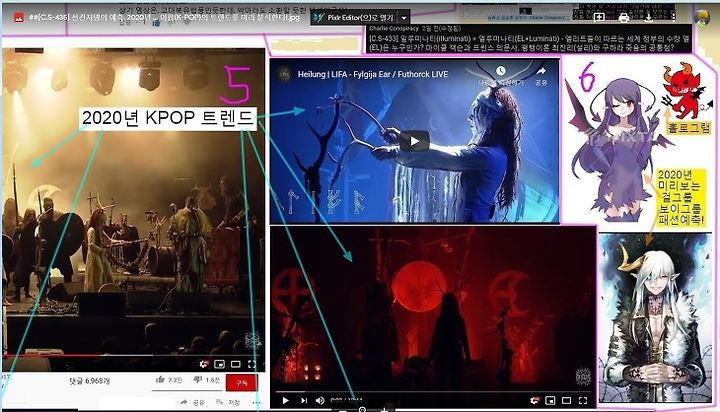The height and width of the screenshot is (412, 720).
Task: Click the red 구독 subscribe button
Action: (242, 383)
